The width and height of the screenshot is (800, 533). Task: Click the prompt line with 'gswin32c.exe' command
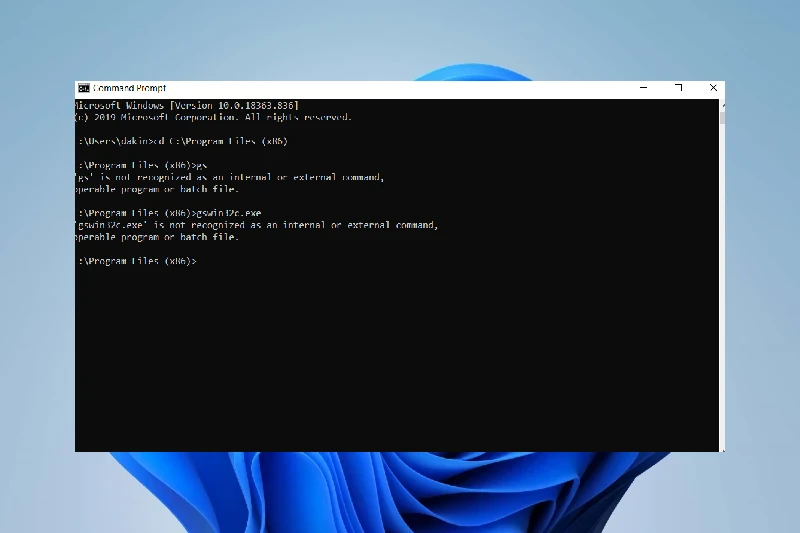pos(168,213)
